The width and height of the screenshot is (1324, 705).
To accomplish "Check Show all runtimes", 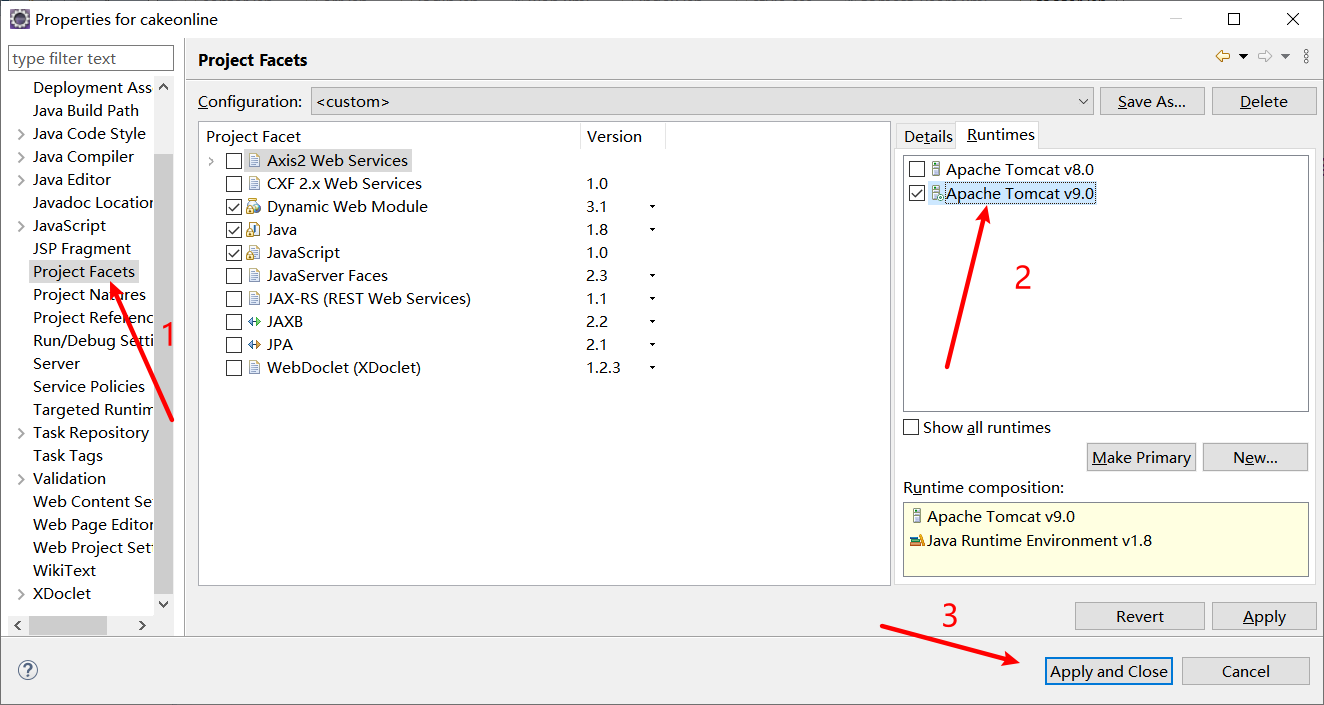I will 911,427.
